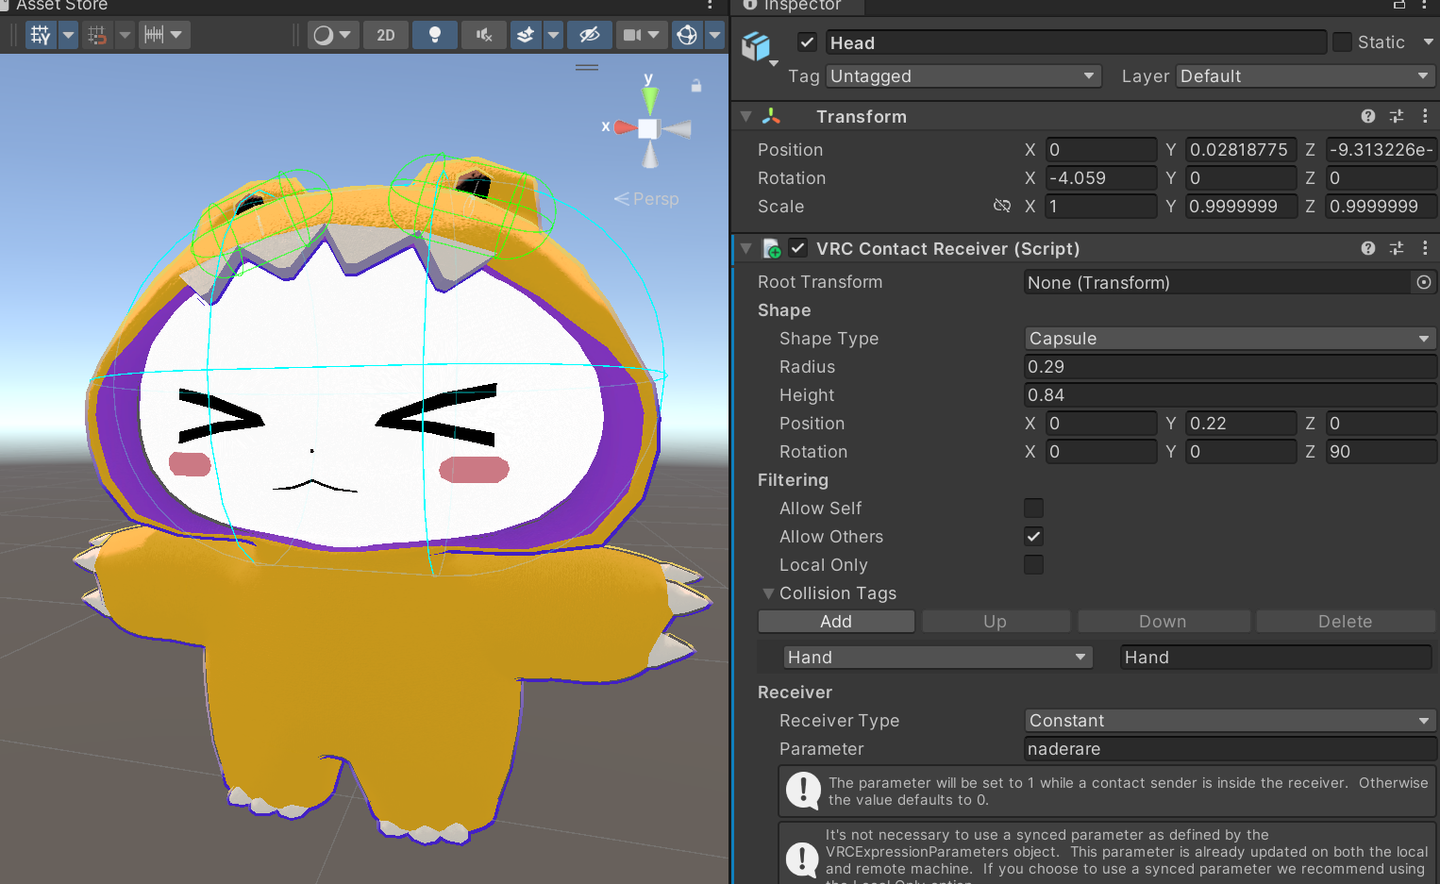
Task: Click the shaded draw mode sphere icon
Action: (323, 35)
